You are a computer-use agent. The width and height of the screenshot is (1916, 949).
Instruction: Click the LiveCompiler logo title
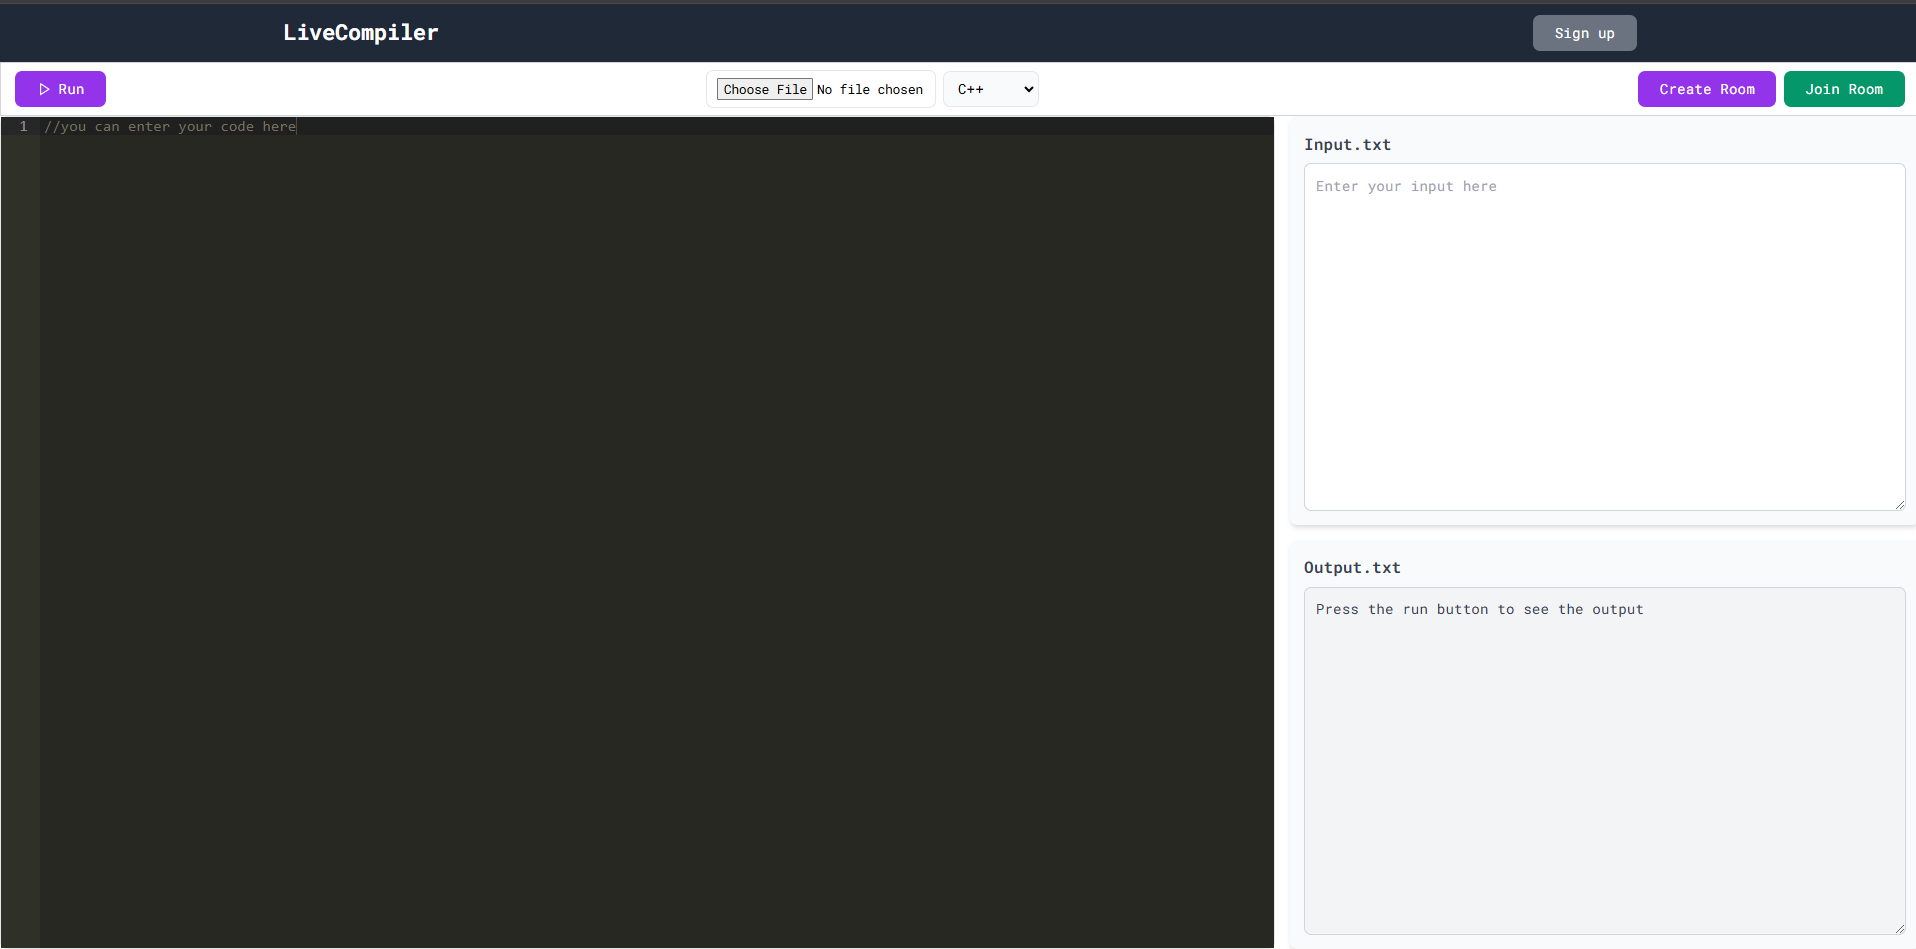pos(360,33)
